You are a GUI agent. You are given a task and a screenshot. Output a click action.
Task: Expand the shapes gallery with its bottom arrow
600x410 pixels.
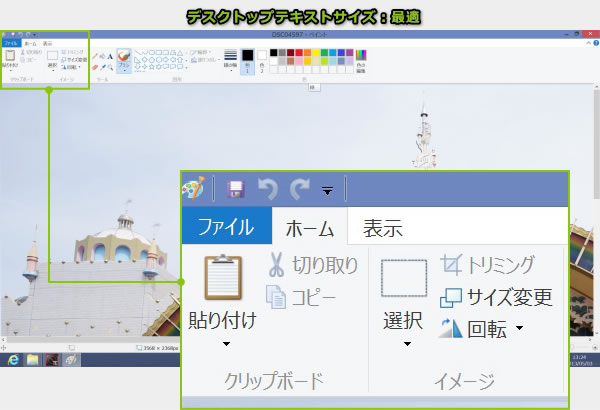(x=186, y=68)
